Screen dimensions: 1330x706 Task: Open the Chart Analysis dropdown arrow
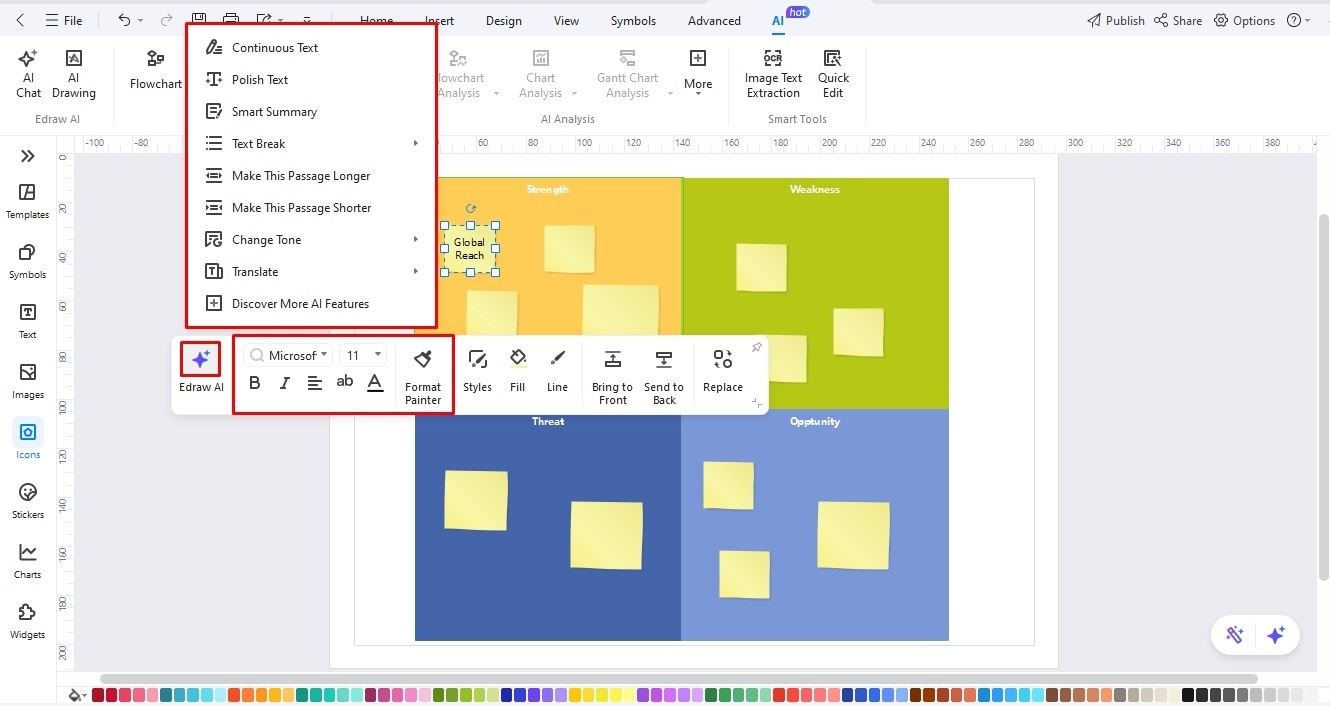tap(574, 94)
